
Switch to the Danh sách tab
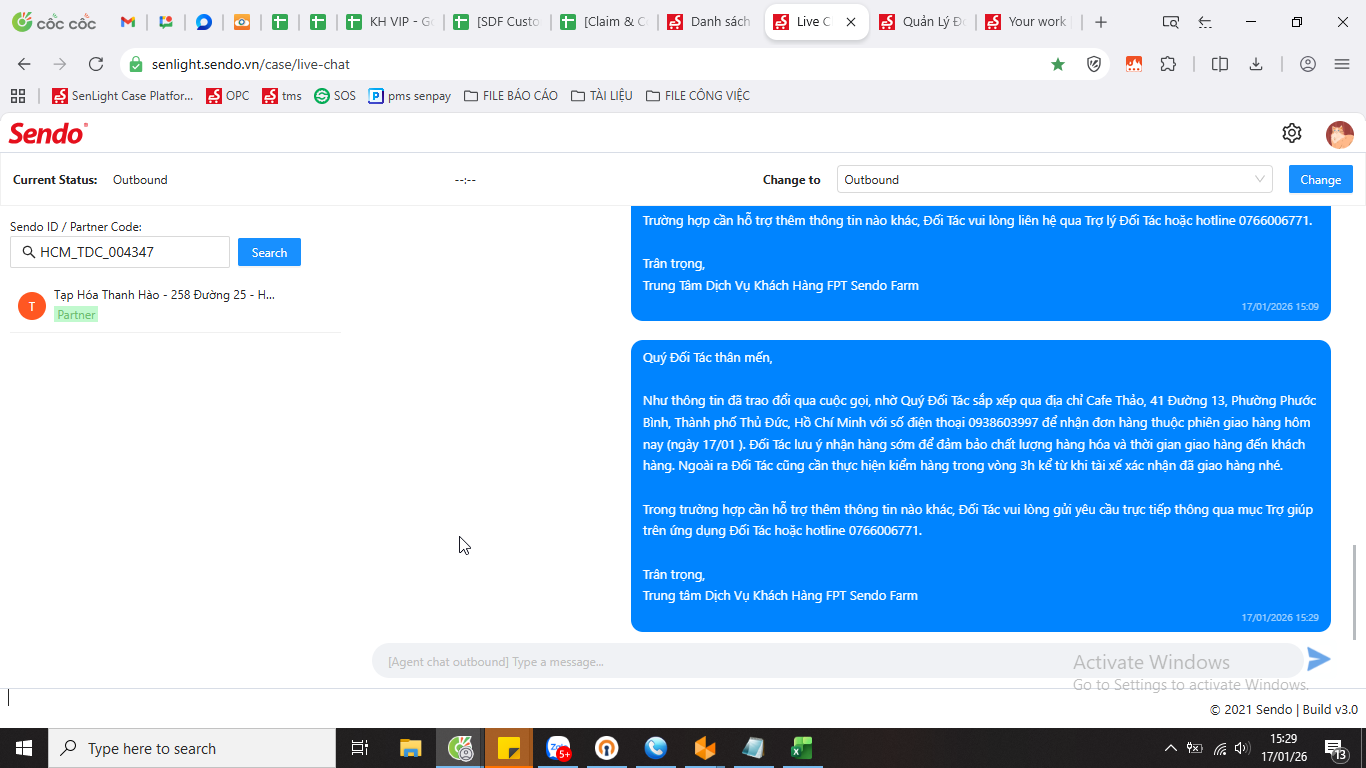tap(710, 22)
